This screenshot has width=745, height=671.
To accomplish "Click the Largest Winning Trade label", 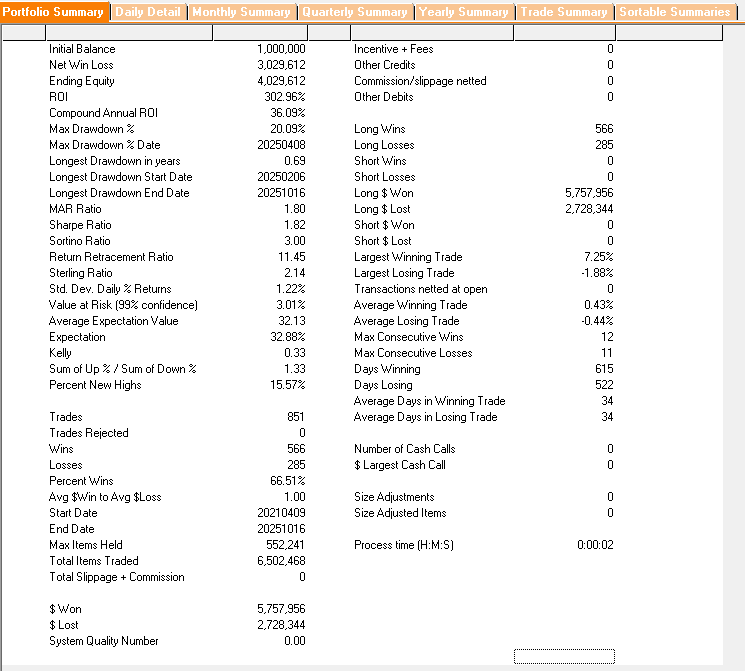I will tap(408, 257).
